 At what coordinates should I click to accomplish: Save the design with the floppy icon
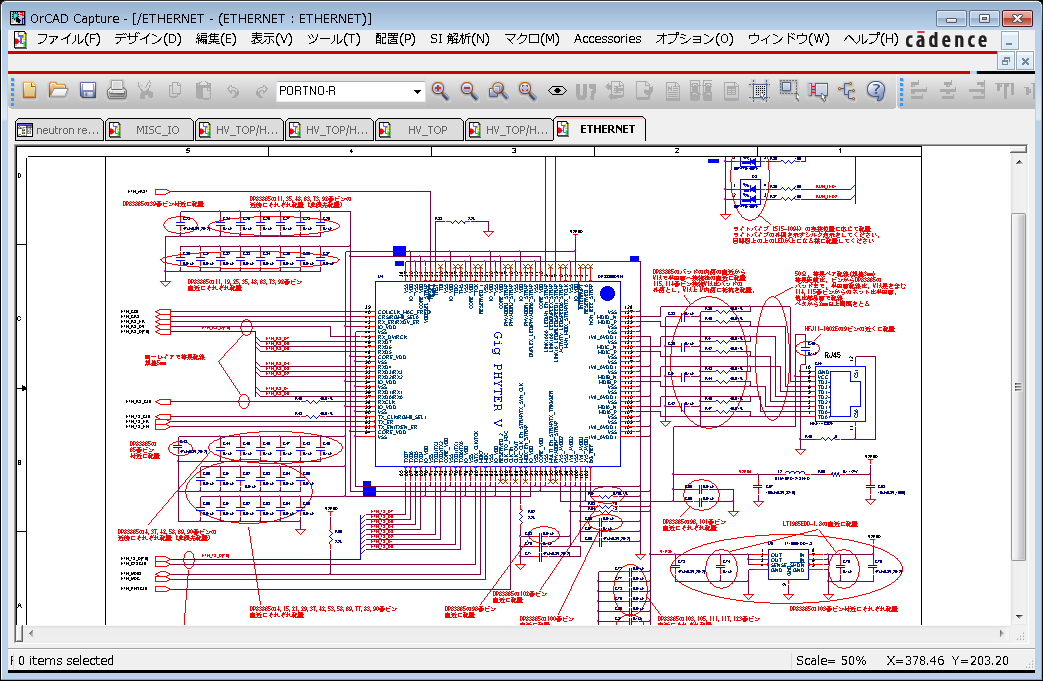tap(88, 90)
